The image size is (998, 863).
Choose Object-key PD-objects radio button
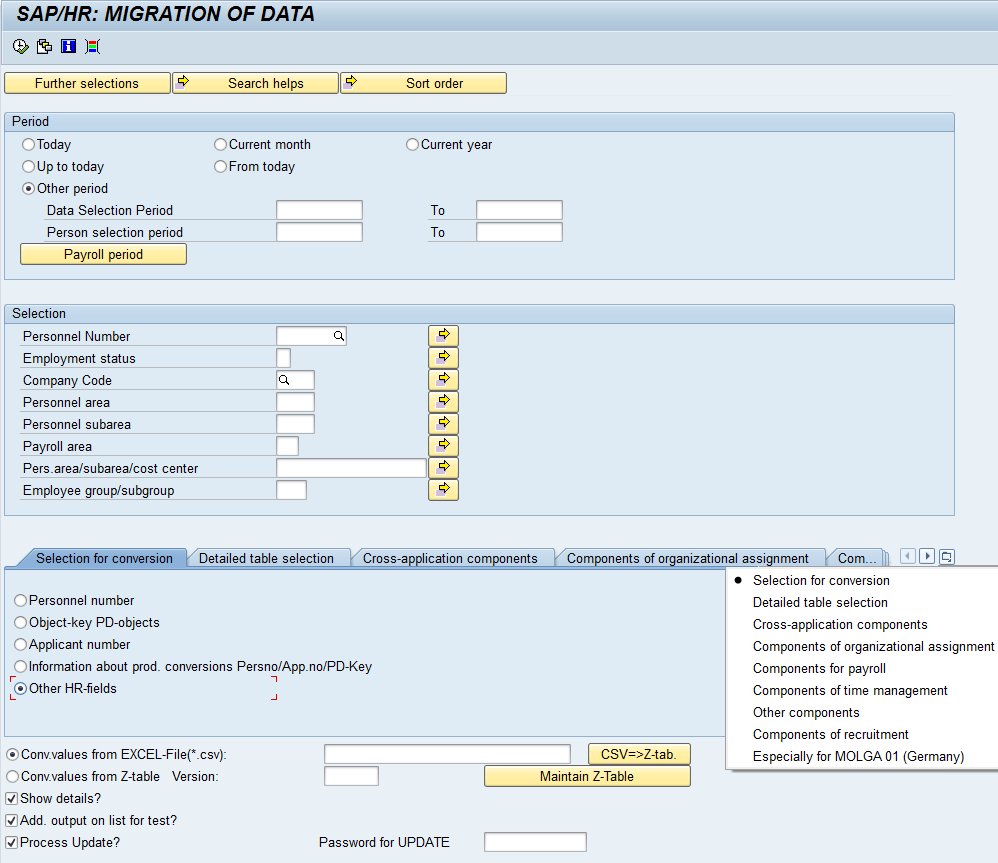pyautogui.click(x=21, y=622)
